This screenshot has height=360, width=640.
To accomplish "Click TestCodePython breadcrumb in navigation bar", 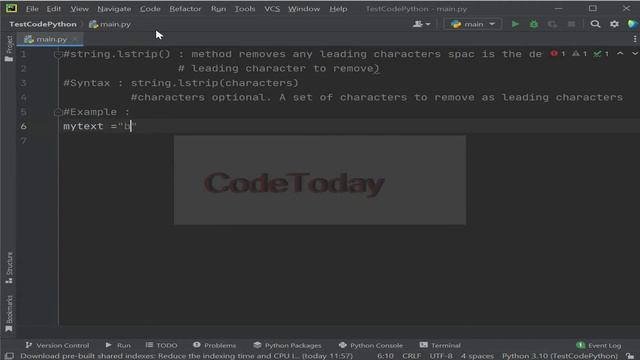I will 43,24.
